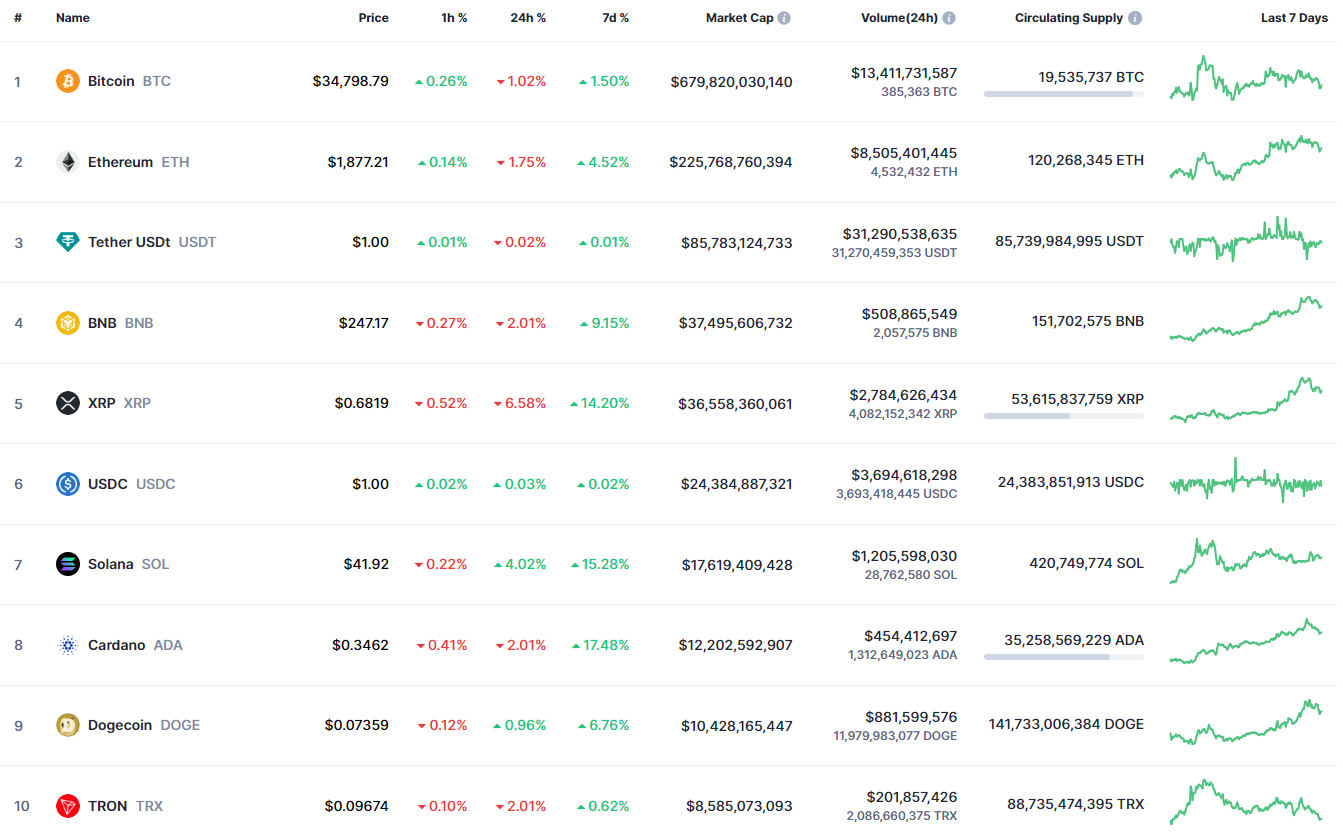
Task: Click the red TRON logo icon
Action: click(68, 806)
